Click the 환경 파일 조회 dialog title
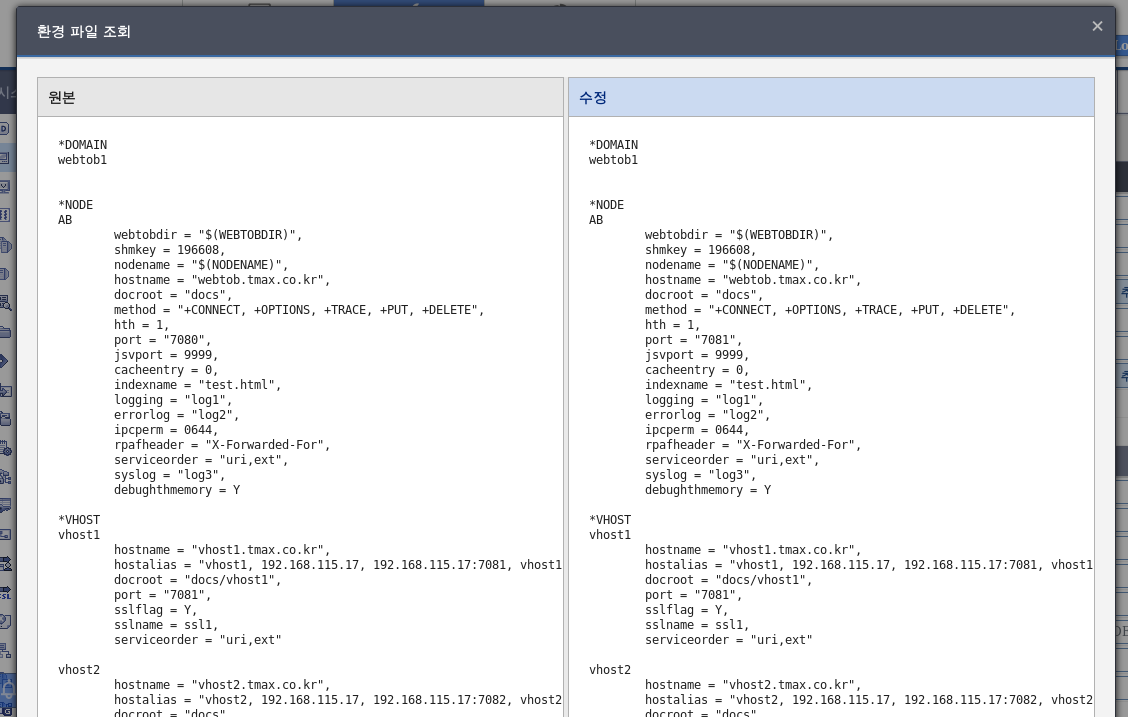 tap(83, 32)
